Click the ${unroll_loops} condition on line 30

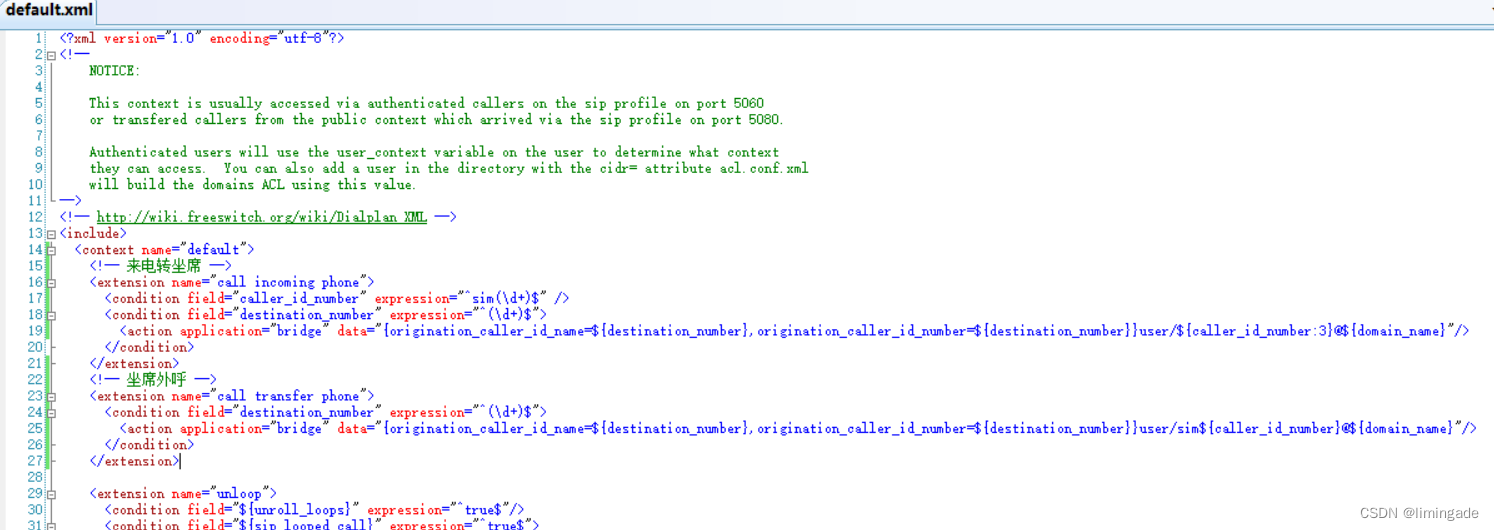314,510
